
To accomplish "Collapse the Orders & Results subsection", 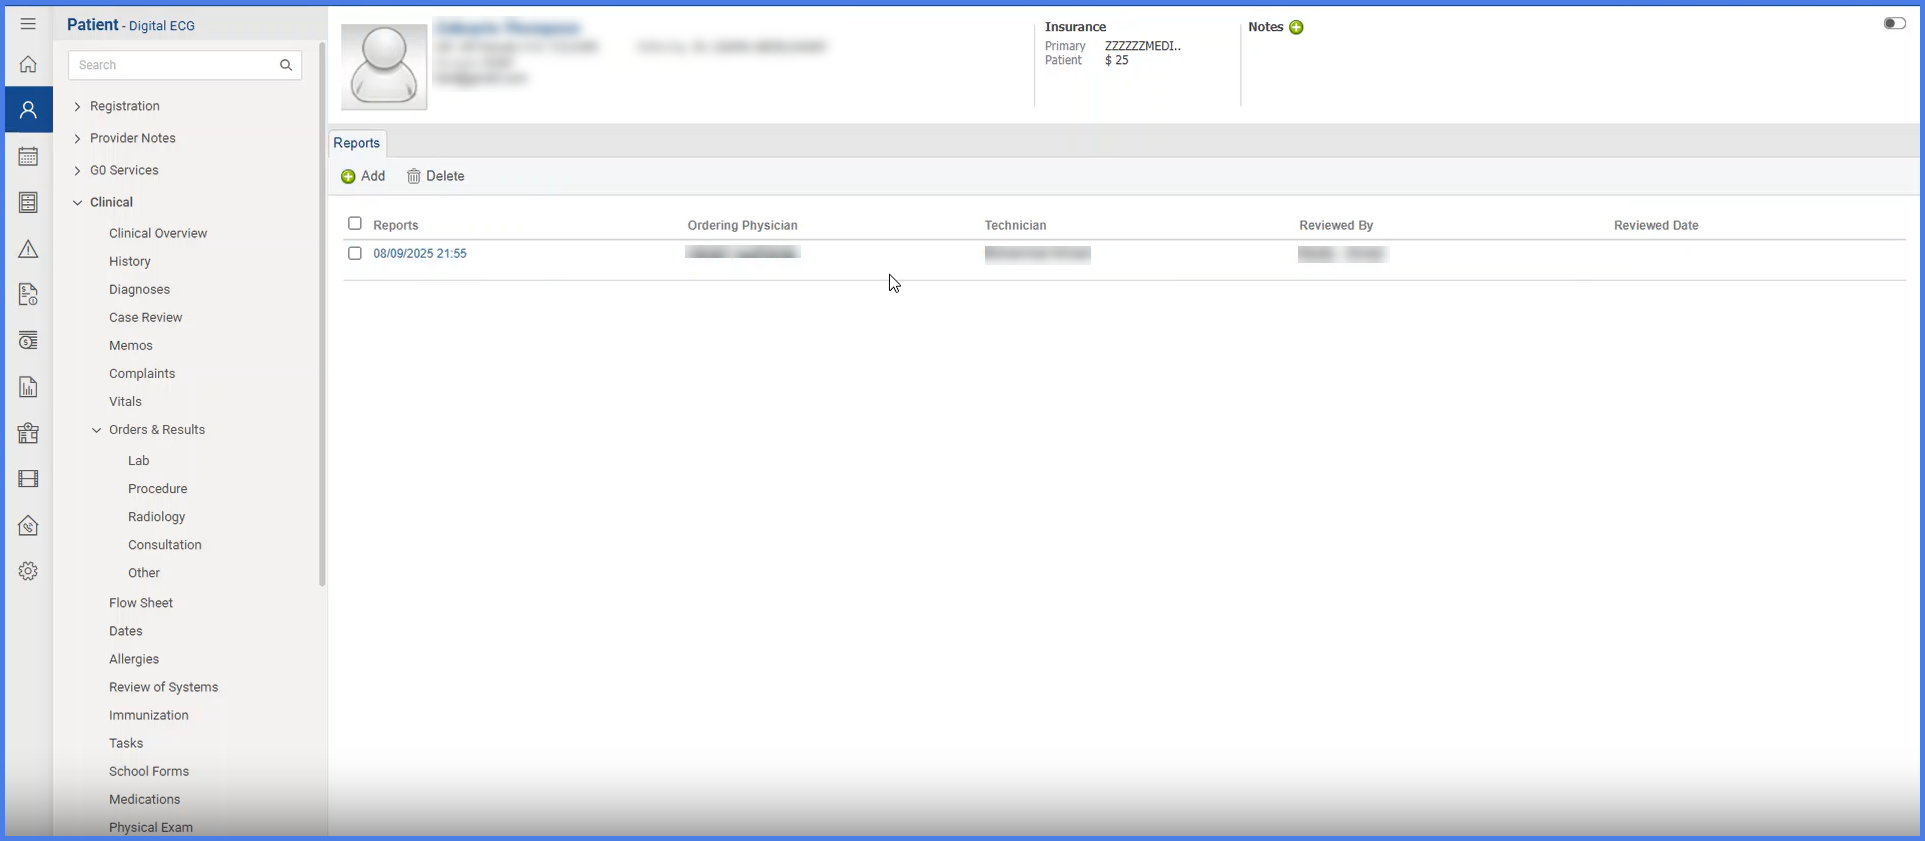I will (x=96, y=430).
